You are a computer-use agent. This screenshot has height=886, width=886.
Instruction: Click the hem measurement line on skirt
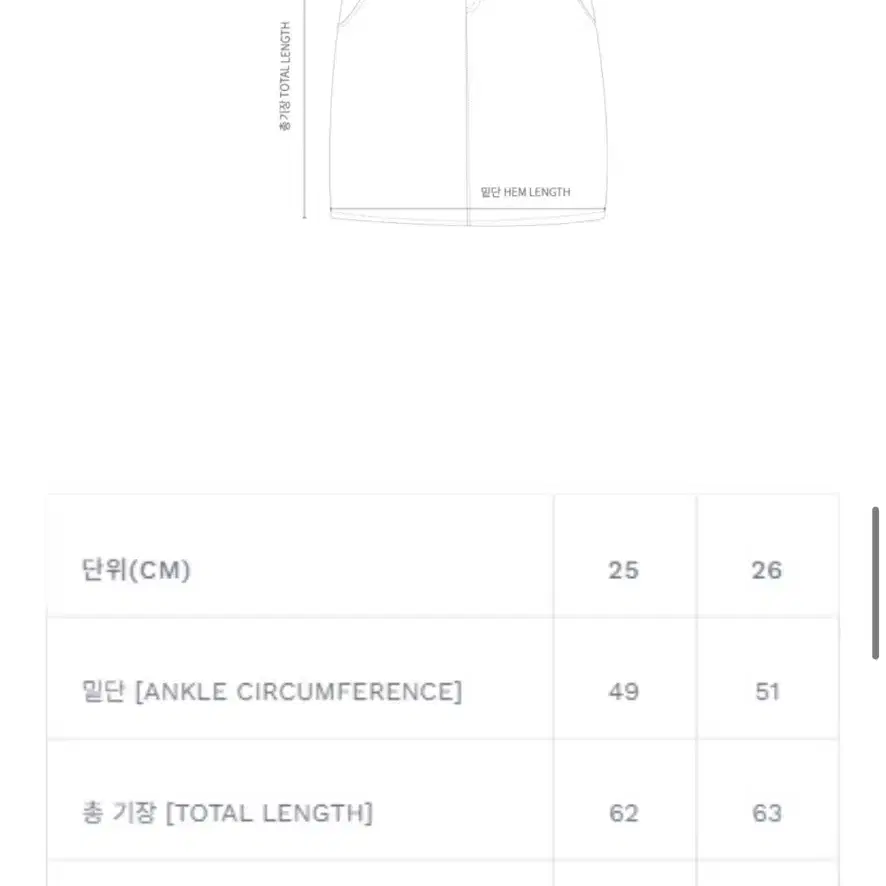click(x=468, y=209)
